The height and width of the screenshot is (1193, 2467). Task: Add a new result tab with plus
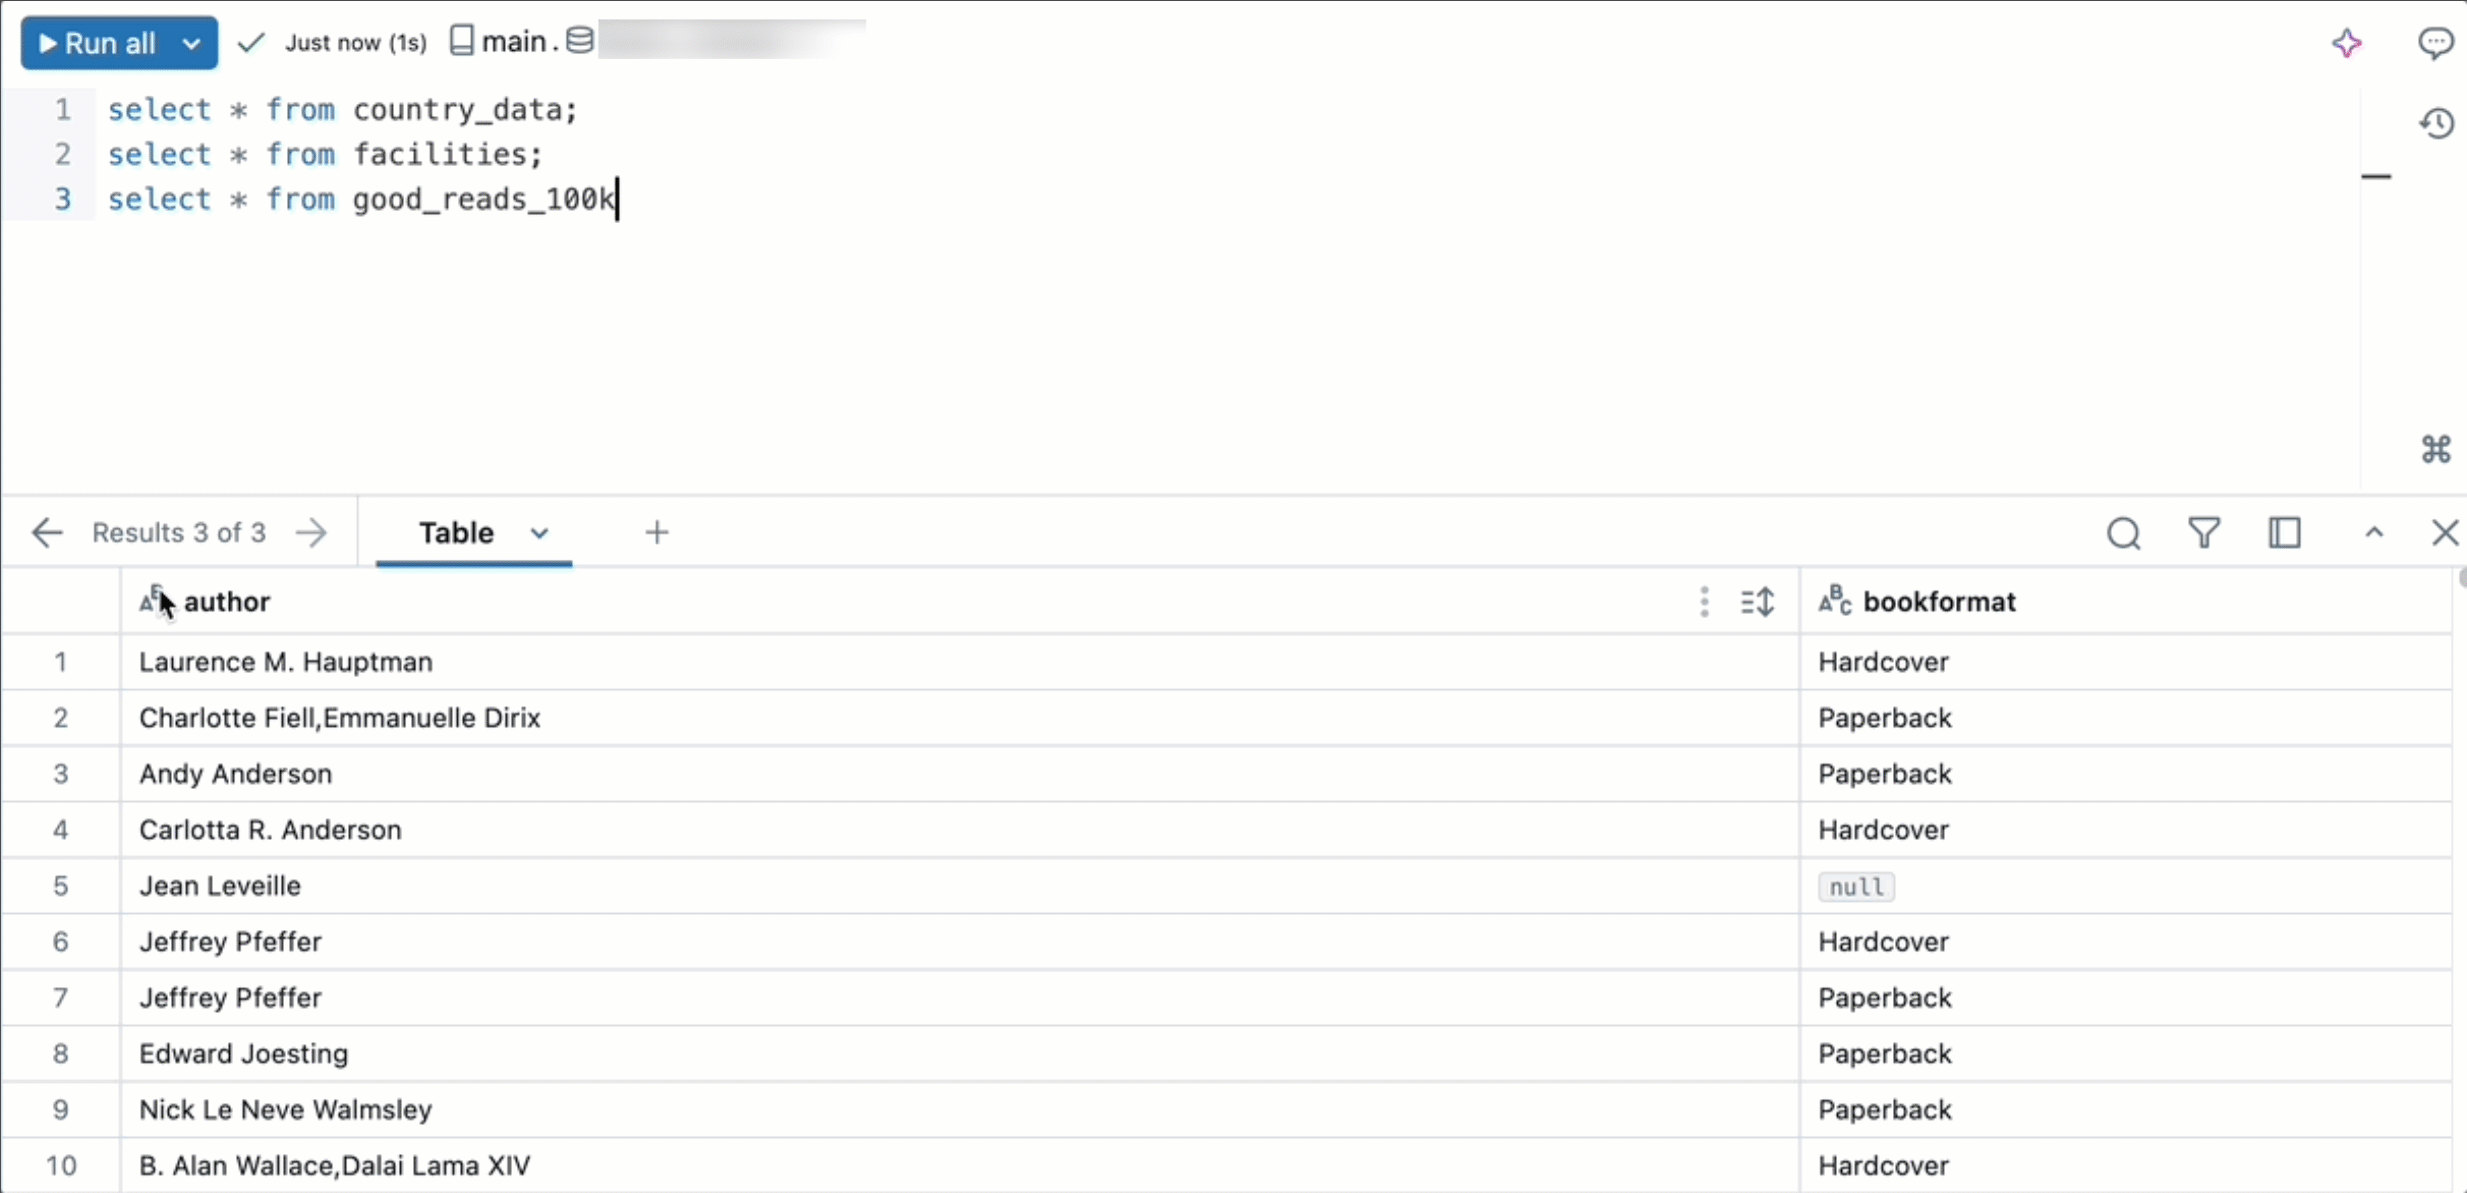[x=658, y=534]
